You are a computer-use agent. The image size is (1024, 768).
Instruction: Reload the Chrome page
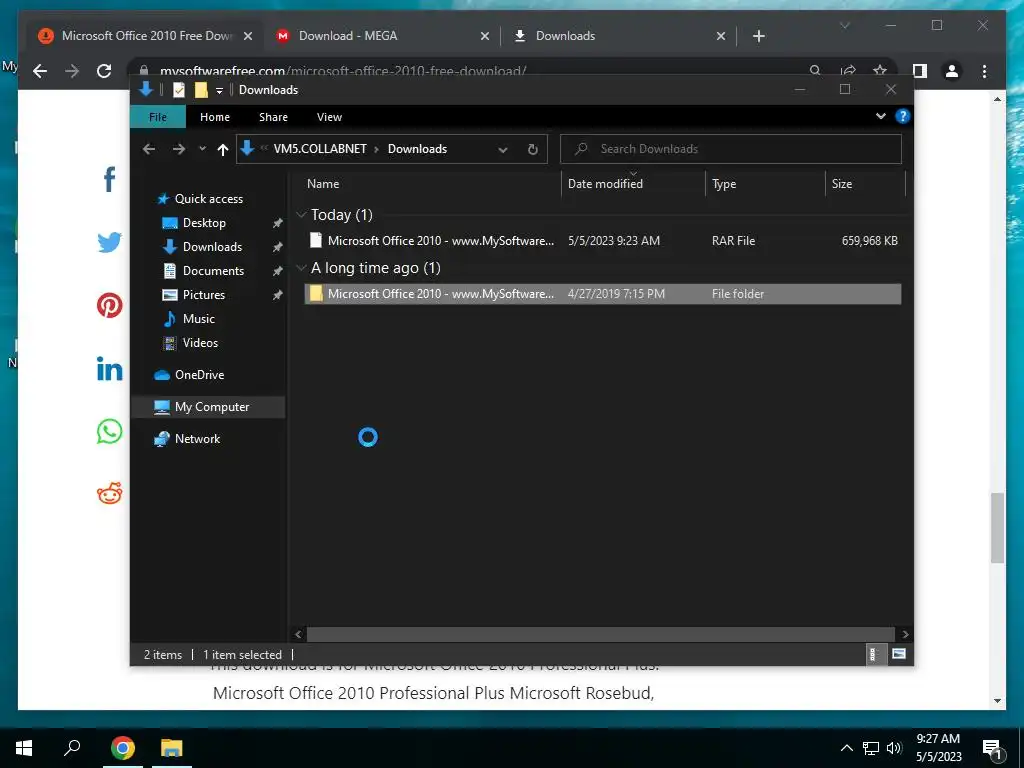[104, 71]
